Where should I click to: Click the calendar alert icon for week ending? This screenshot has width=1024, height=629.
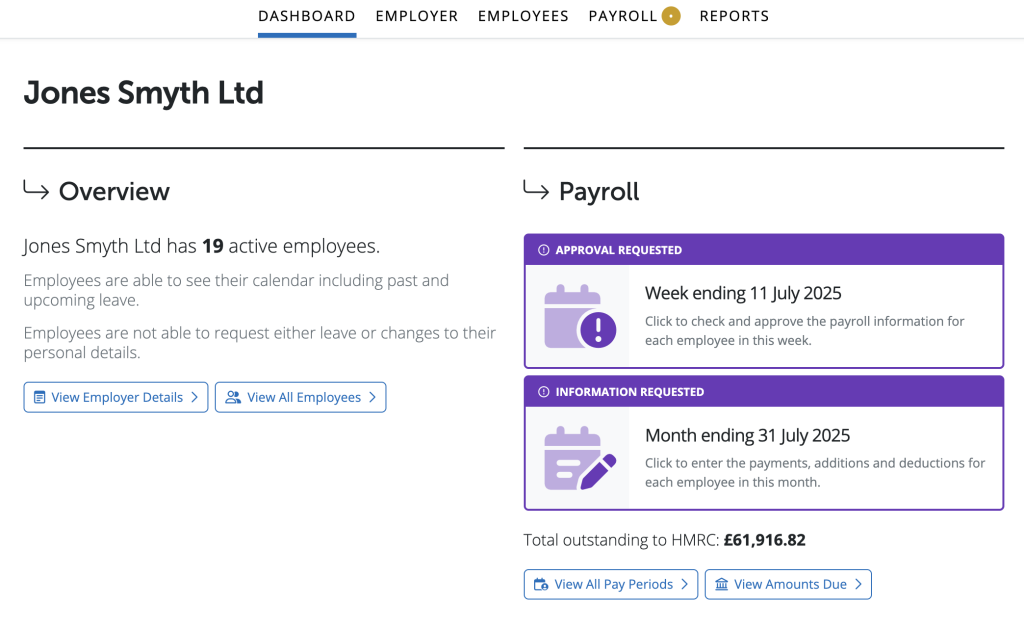point(579,315)
